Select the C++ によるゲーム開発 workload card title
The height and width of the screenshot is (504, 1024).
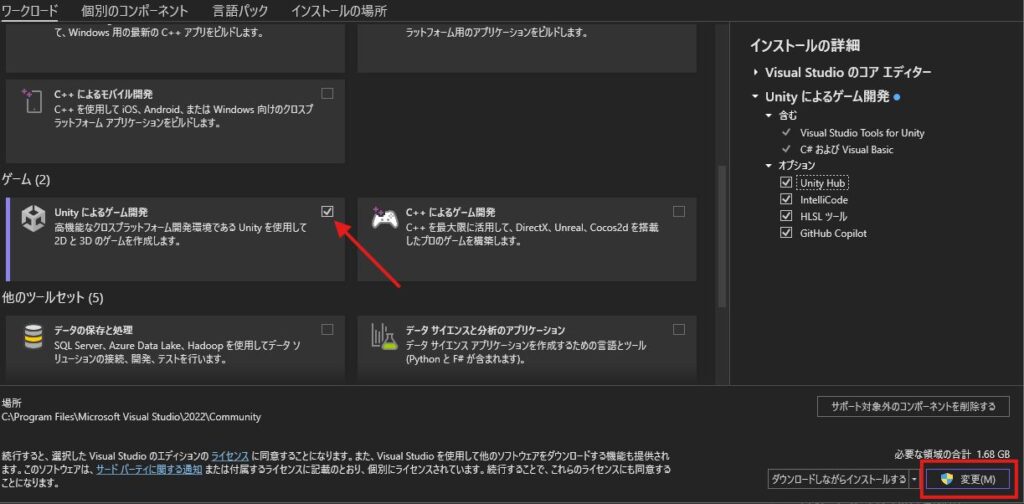(x=451, y=212)
